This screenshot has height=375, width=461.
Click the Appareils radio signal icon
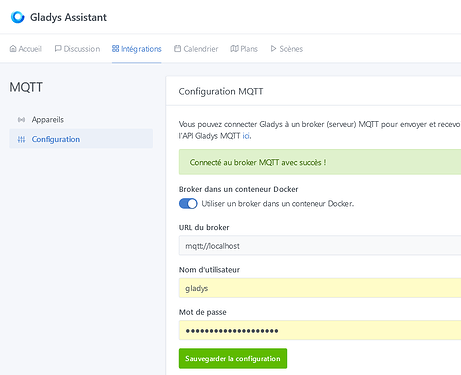pos(21,120)
